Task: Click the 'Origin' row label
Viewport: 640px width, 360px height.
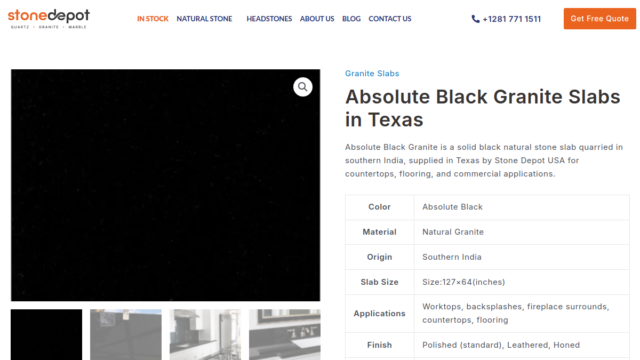Action: pyautogui.click(x=379, y=257)
